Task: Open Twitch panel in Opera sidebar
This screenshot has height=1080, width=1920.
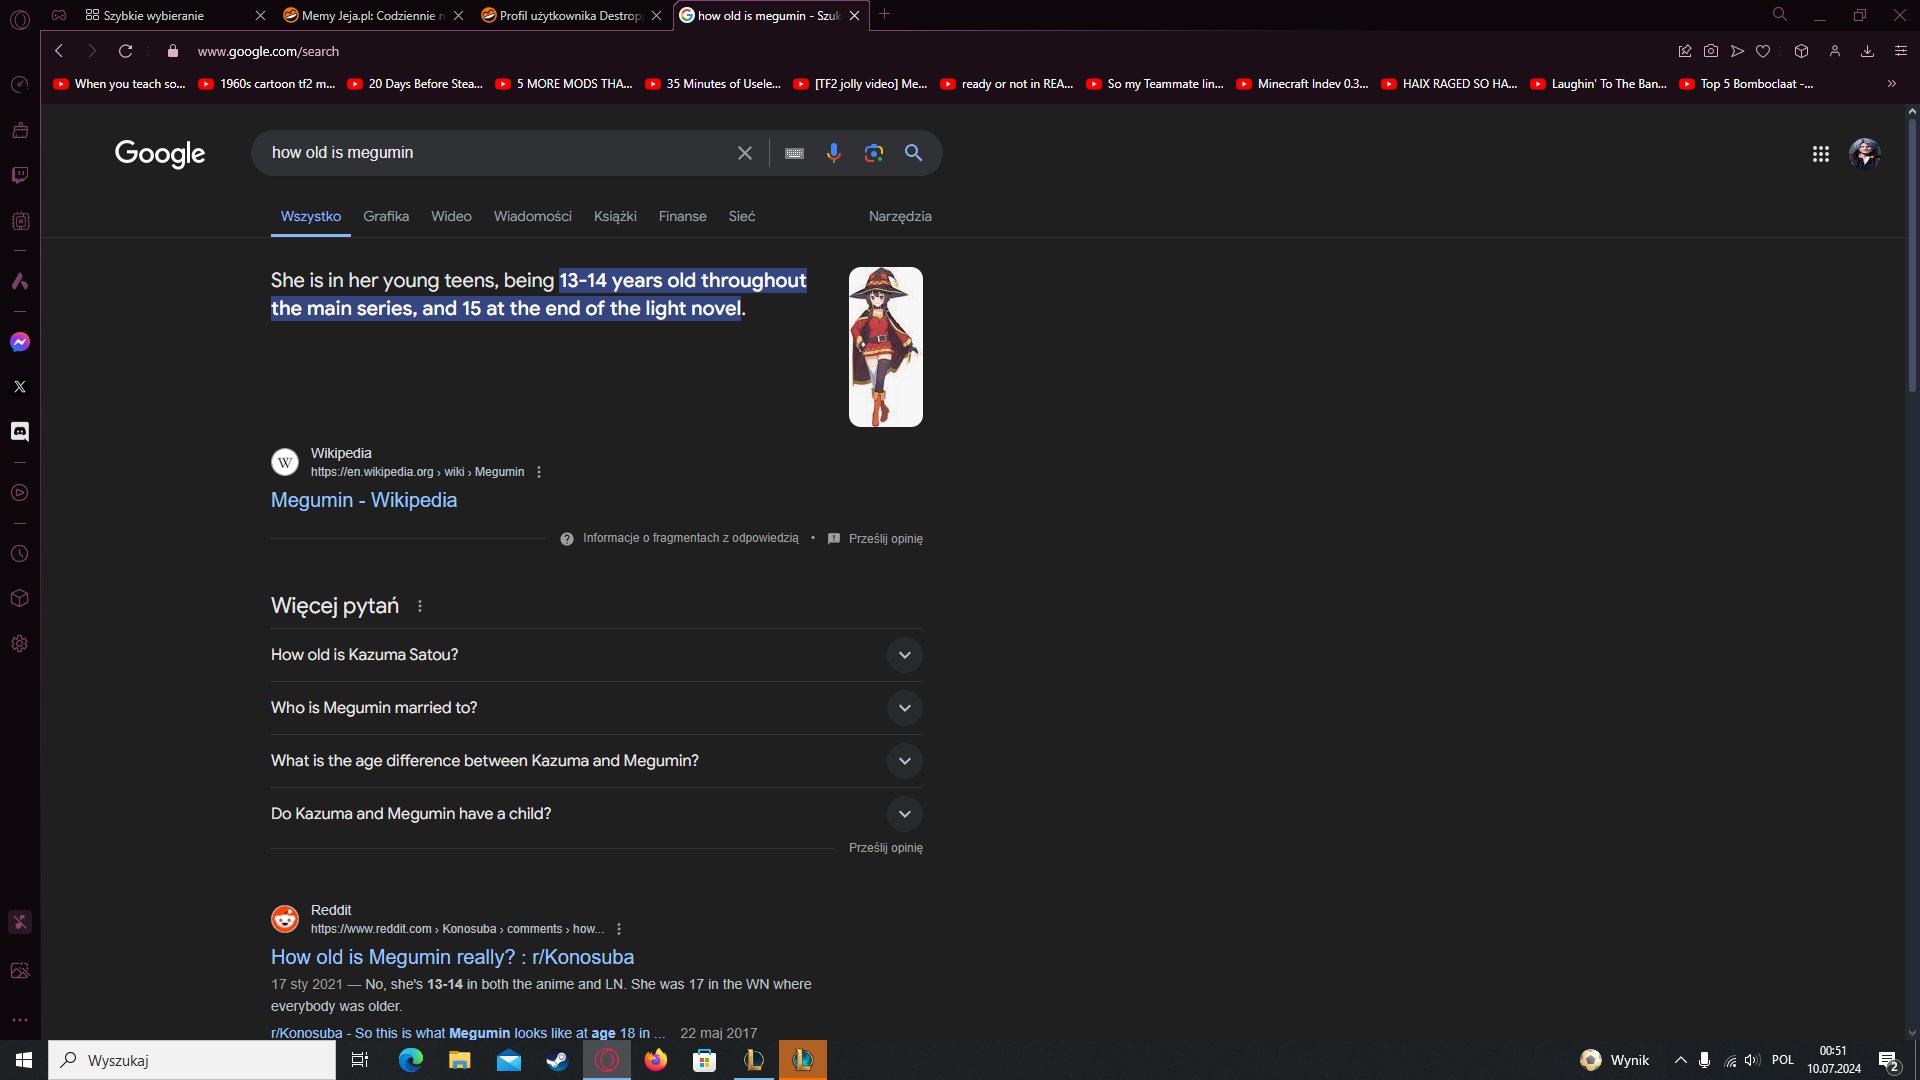Action: click(20, 175)
